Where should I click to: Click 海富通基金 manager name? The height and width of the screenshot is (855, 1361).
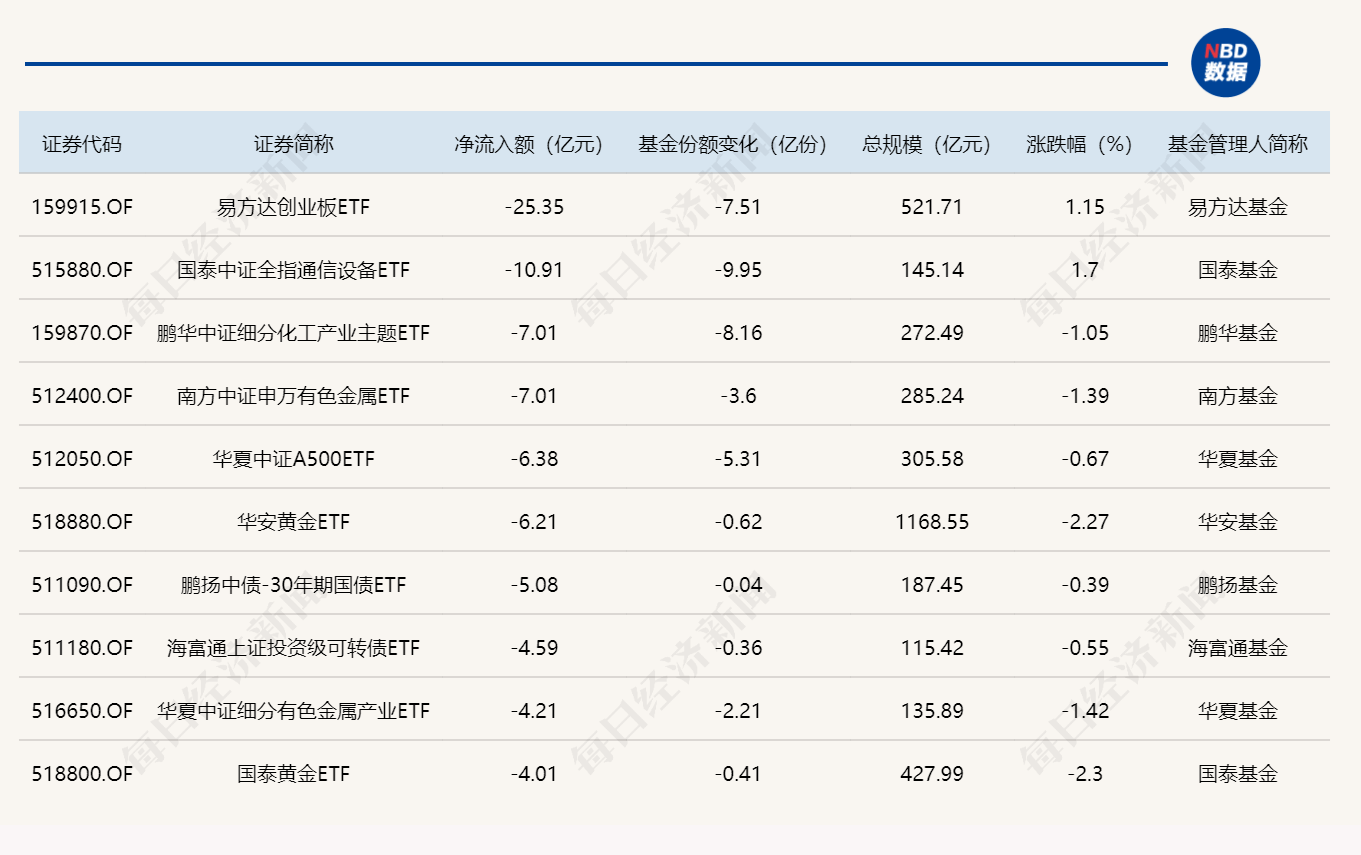click(x=1237, y=648)
